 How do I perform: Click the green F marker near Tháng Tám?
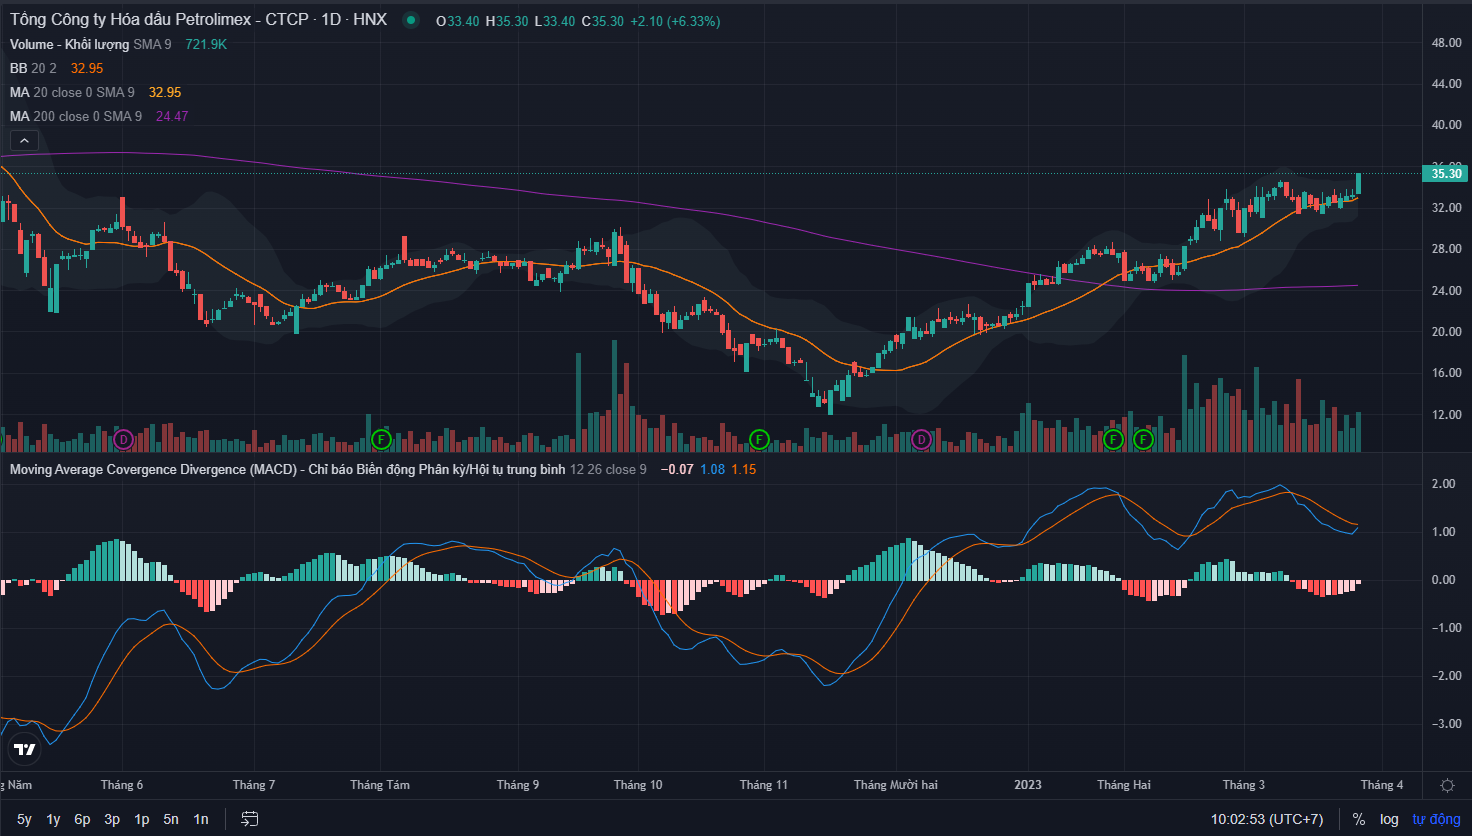pyautogui.click(x=381, y=439)
